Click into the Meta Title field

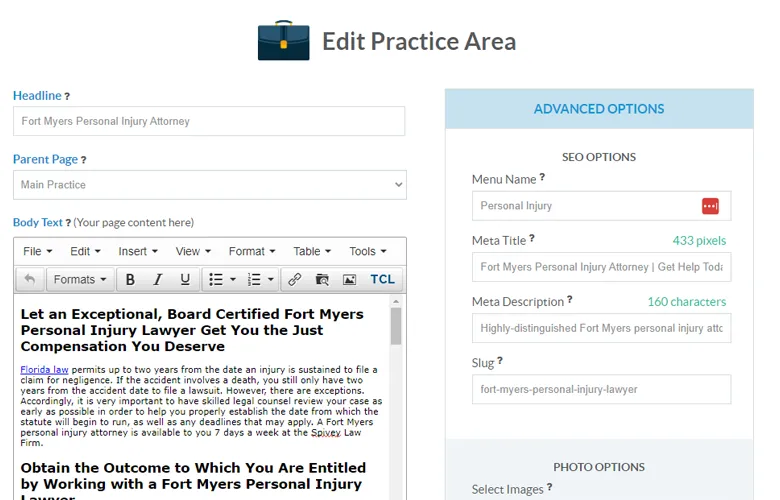(x=601, y=267)
